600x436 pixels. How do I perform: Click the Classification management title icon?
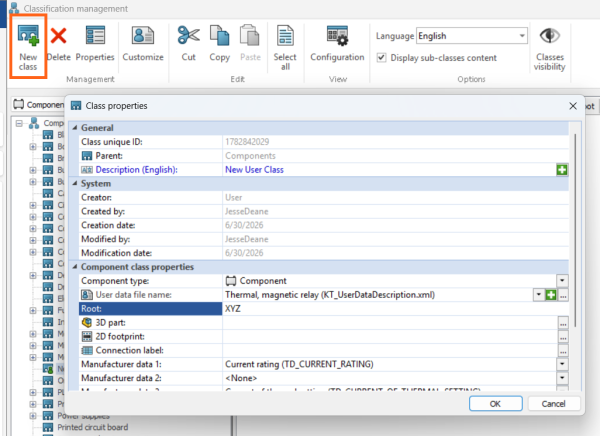click(14, 8)
